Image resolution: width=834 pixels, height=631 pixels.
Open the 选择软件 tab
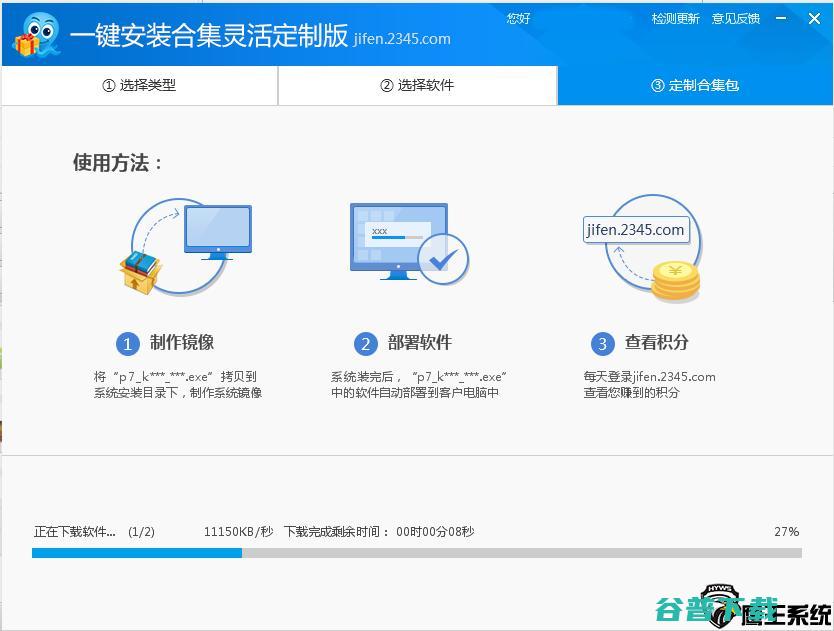[417, 86]
